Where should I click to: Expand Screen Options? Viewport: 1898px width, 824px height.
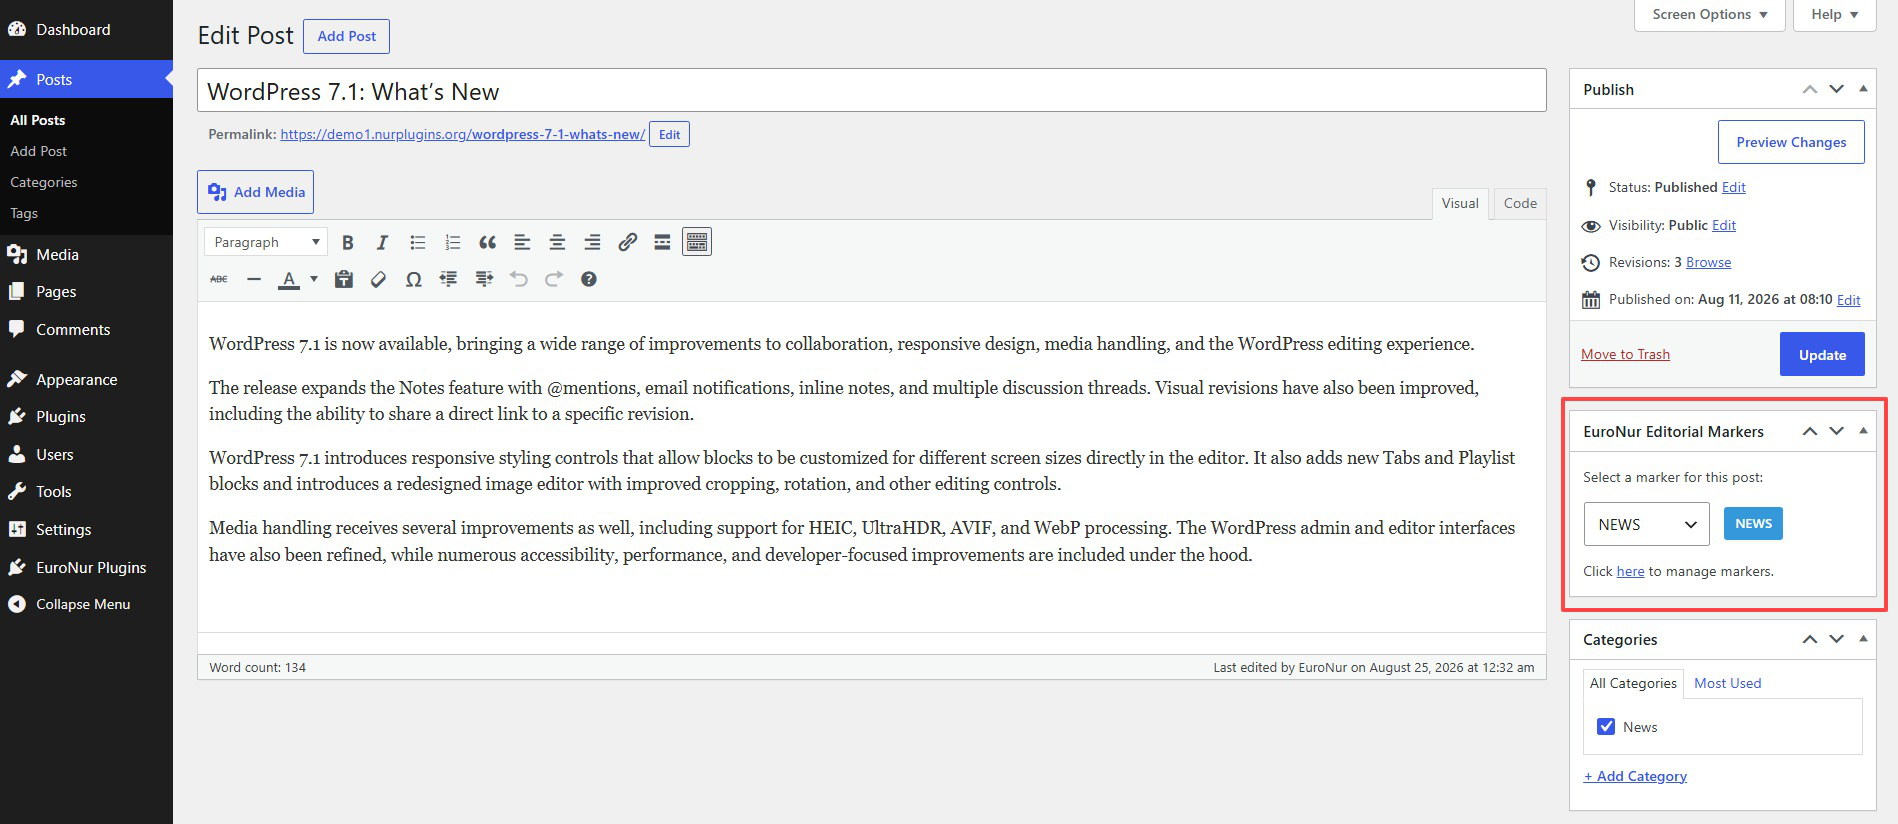[x=1710, y=14]
